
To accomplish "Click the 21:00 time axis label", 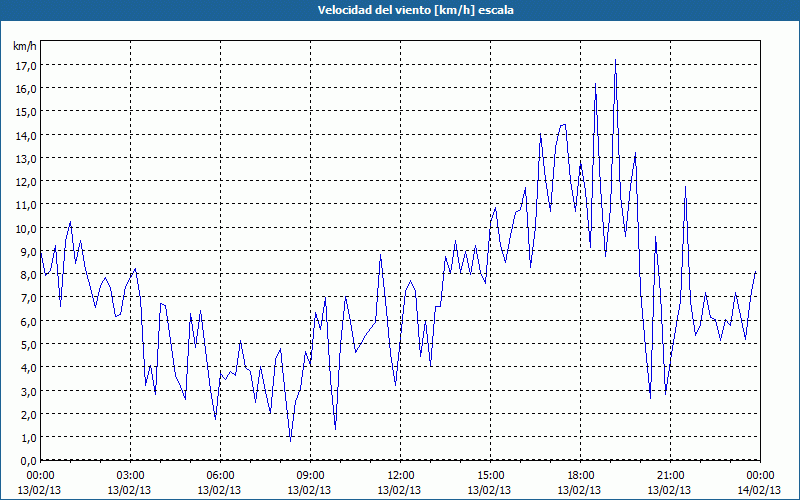I will click(670, 476).
